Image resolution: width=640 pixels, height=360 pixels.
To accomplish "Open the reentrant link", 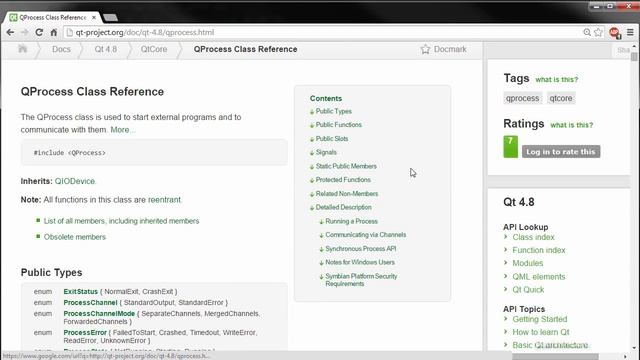I will tap(164, 200).
